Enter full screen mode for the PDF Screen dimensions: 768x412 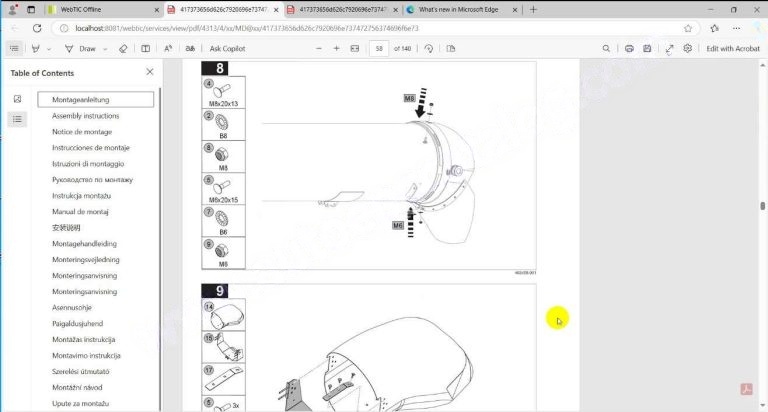click(x=668, y=48)
